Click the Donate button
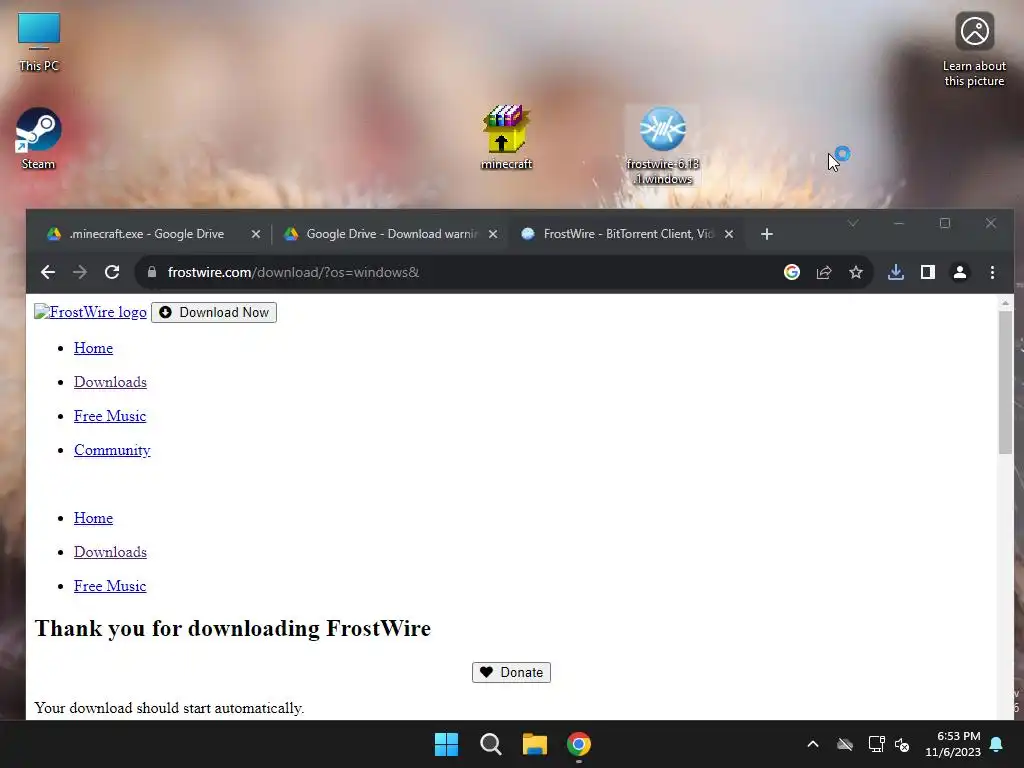1024x768 pixels. click(x=511, y=672)
